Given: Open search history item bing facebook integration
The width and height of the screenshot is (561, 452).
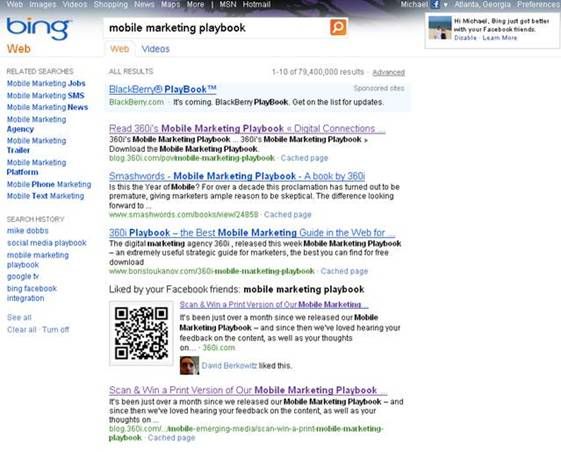Looking at the screenshot, I should (31, 293).
